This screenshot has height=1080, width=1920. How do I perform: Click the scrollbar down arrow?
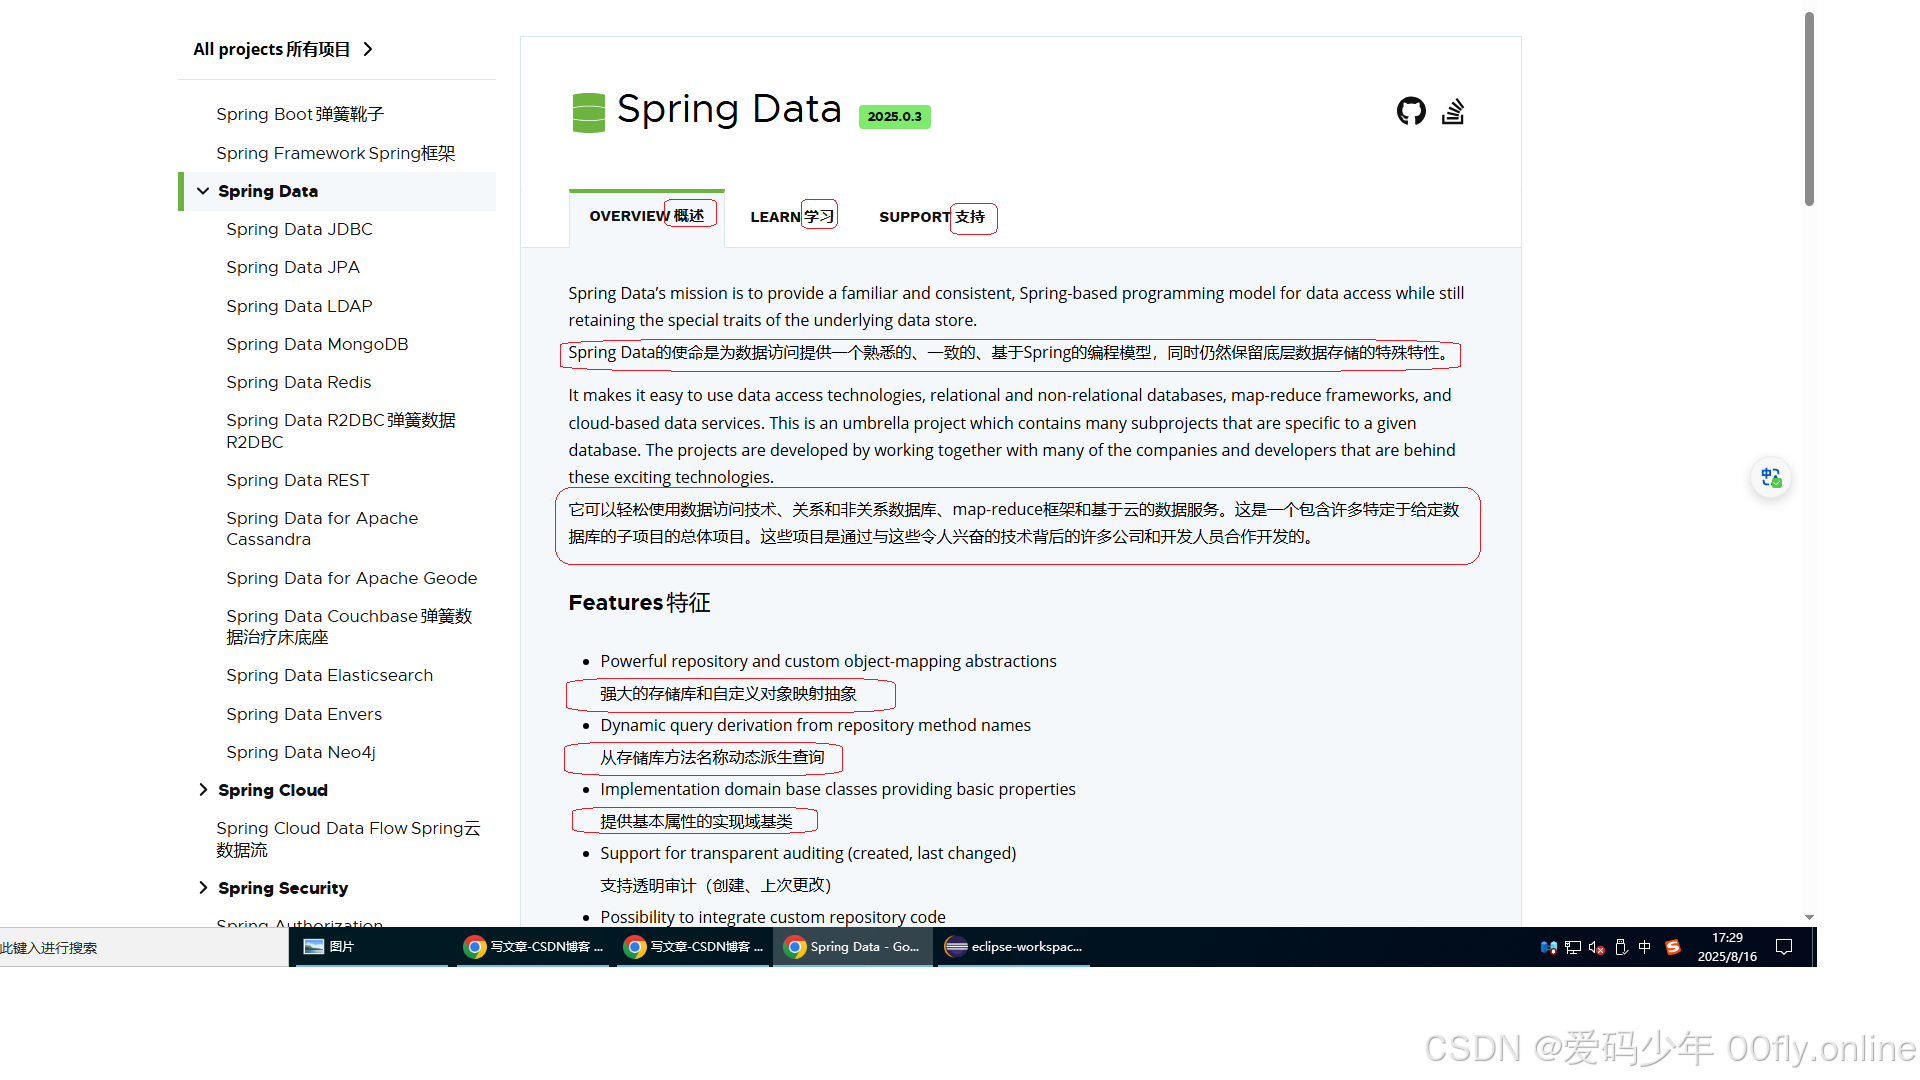(1809, 917)
